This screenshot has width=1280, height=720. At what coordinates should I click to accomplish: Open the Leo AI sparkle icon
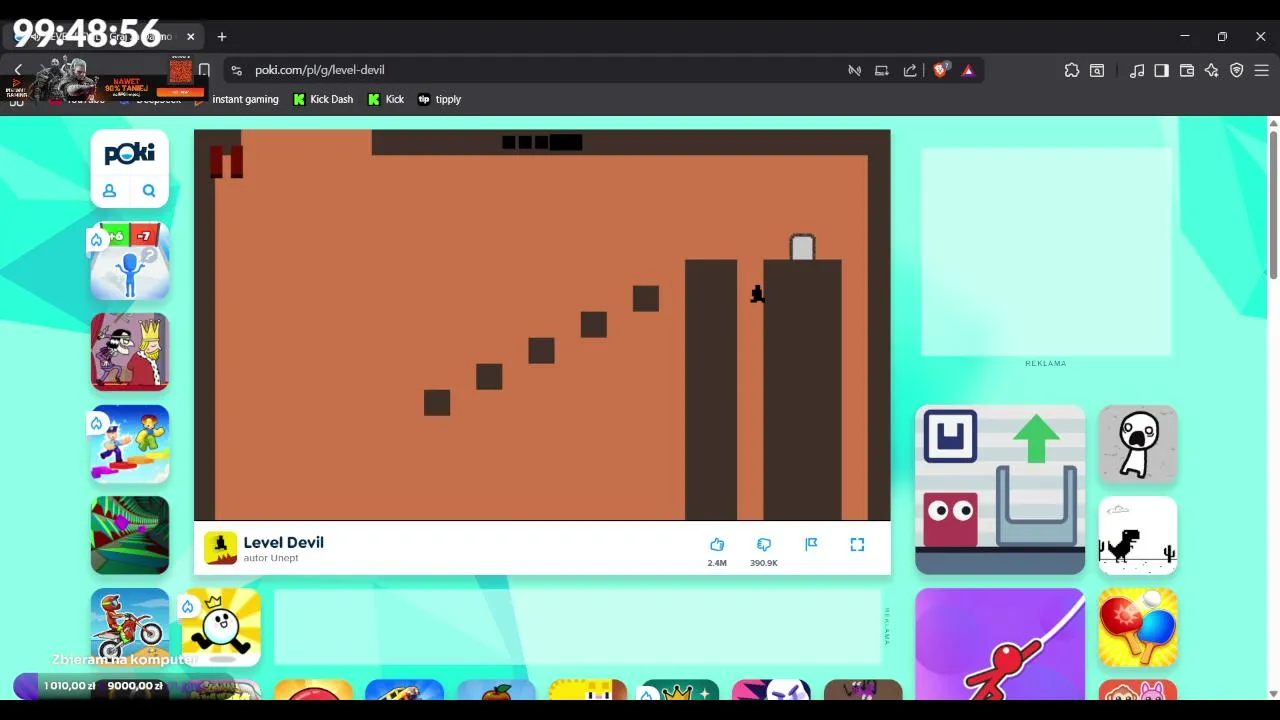(1212, 70)
